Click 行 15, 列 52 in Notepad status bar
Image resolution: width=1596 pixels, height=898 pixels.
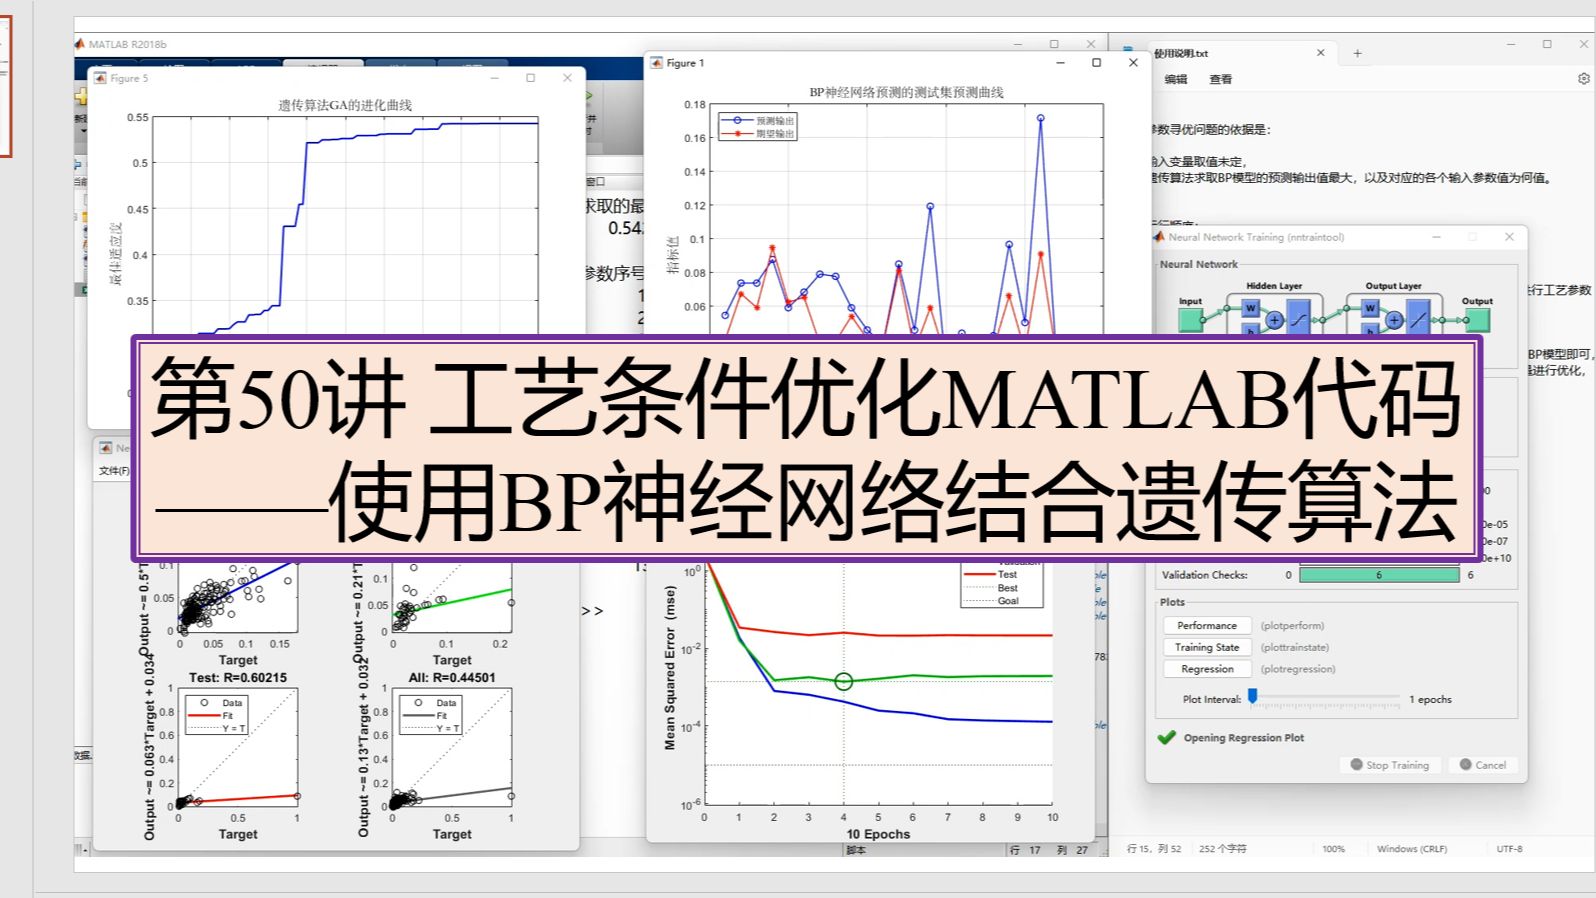tap(1153, 849)
